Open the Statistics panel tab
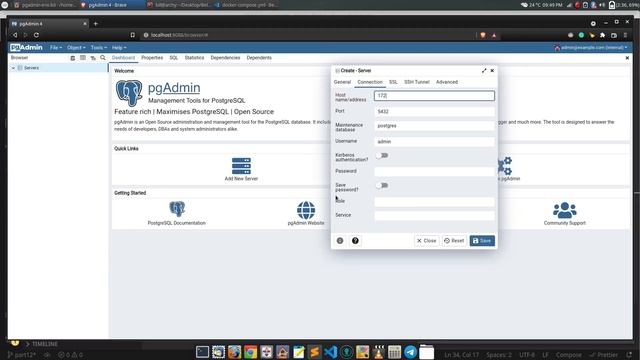 (194, 58)
